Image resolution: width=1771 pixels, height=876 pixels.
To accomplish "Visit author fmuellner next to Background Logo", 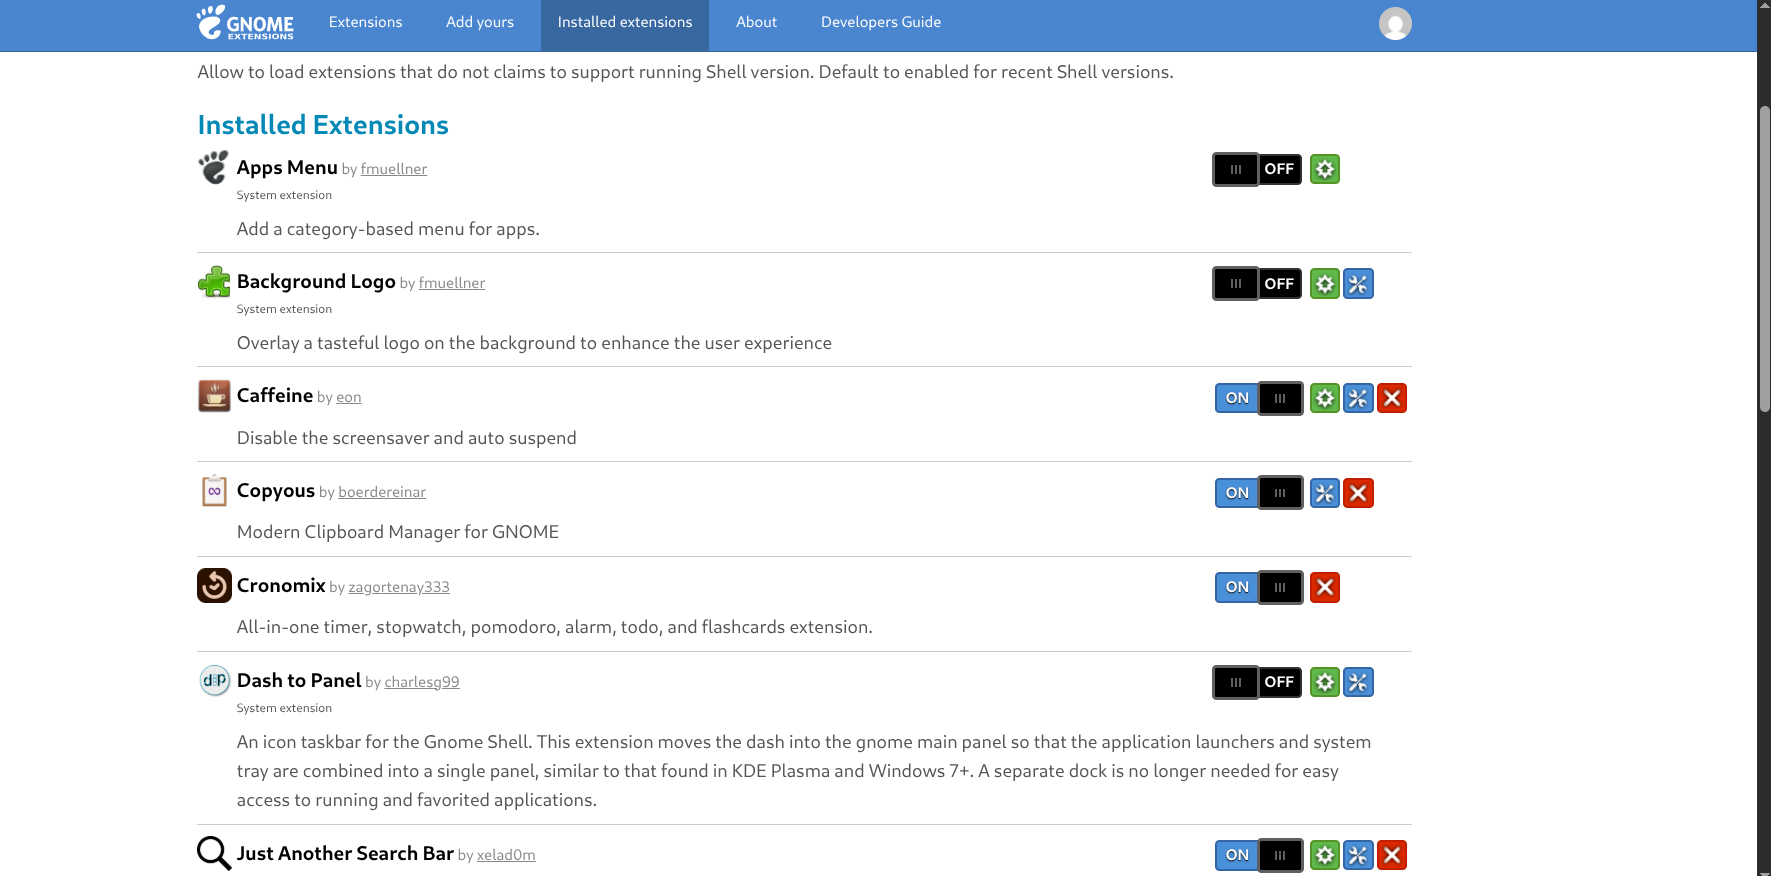I will click(452, 283).
